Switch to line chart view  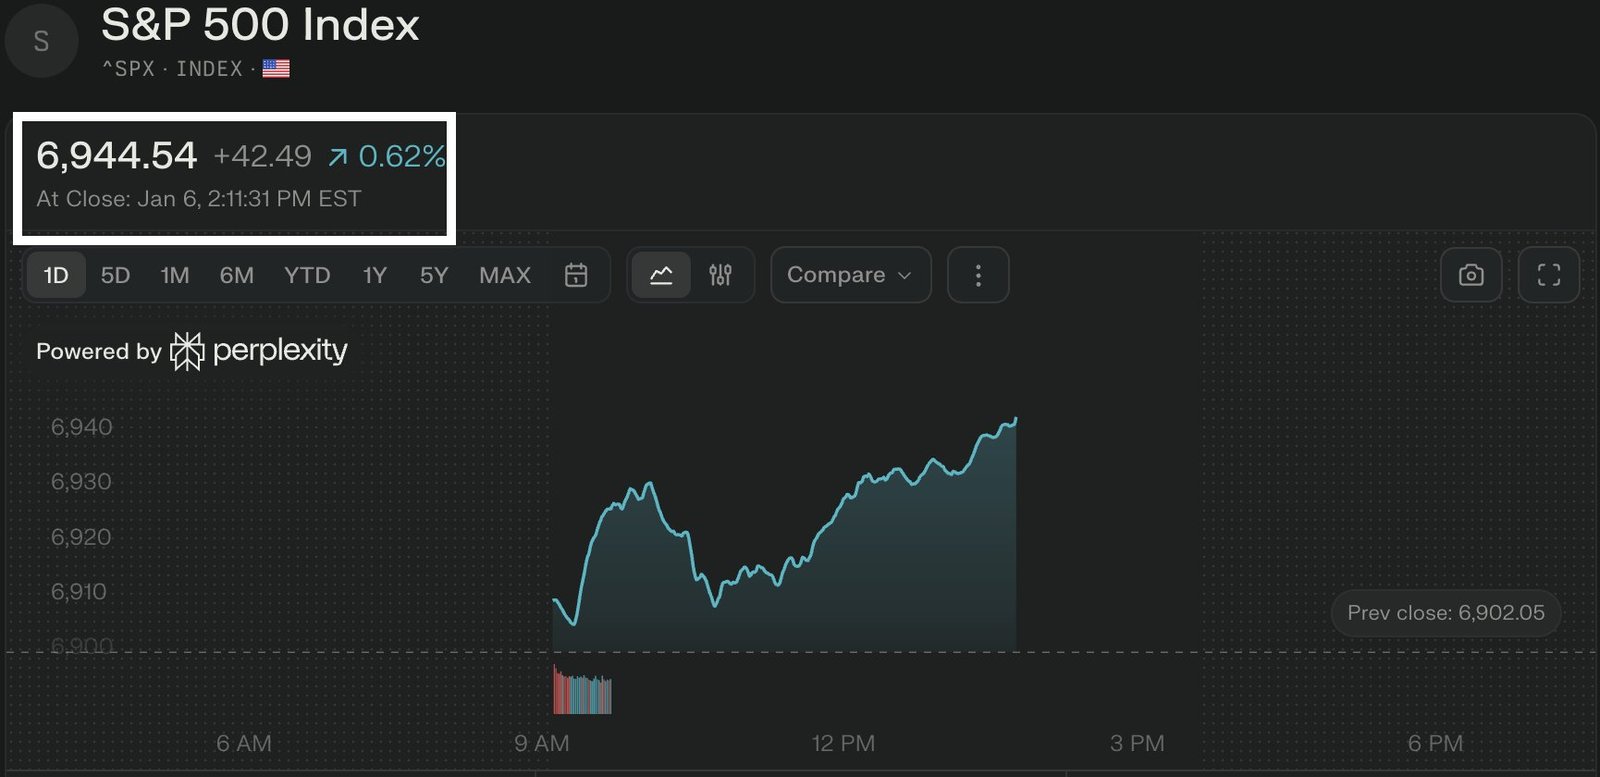click(661, 275)
